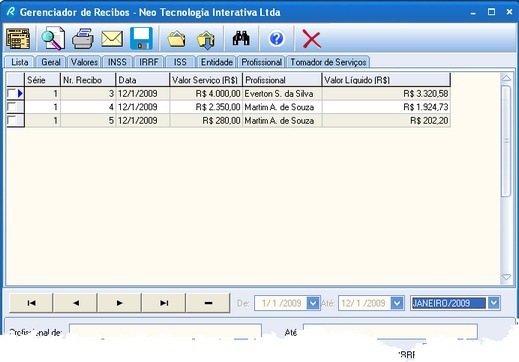The image size is (519, 362).
Task: Click the scroll up arrow of list
Action: 506,78
